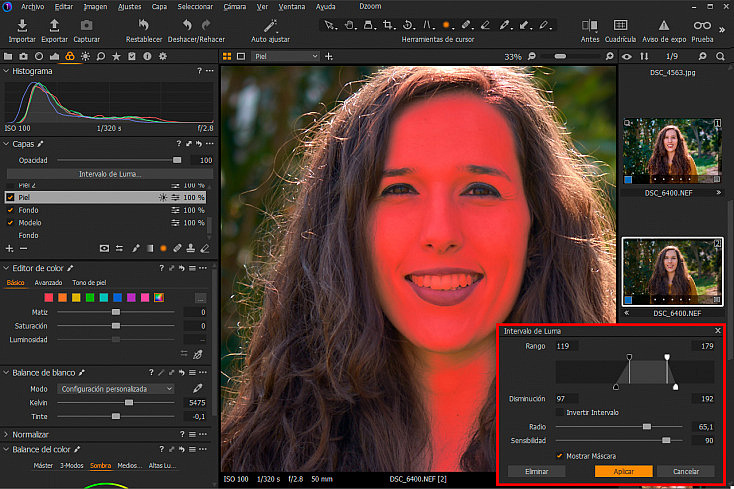Click the Histograma panel help question mark

pos(199,71)
